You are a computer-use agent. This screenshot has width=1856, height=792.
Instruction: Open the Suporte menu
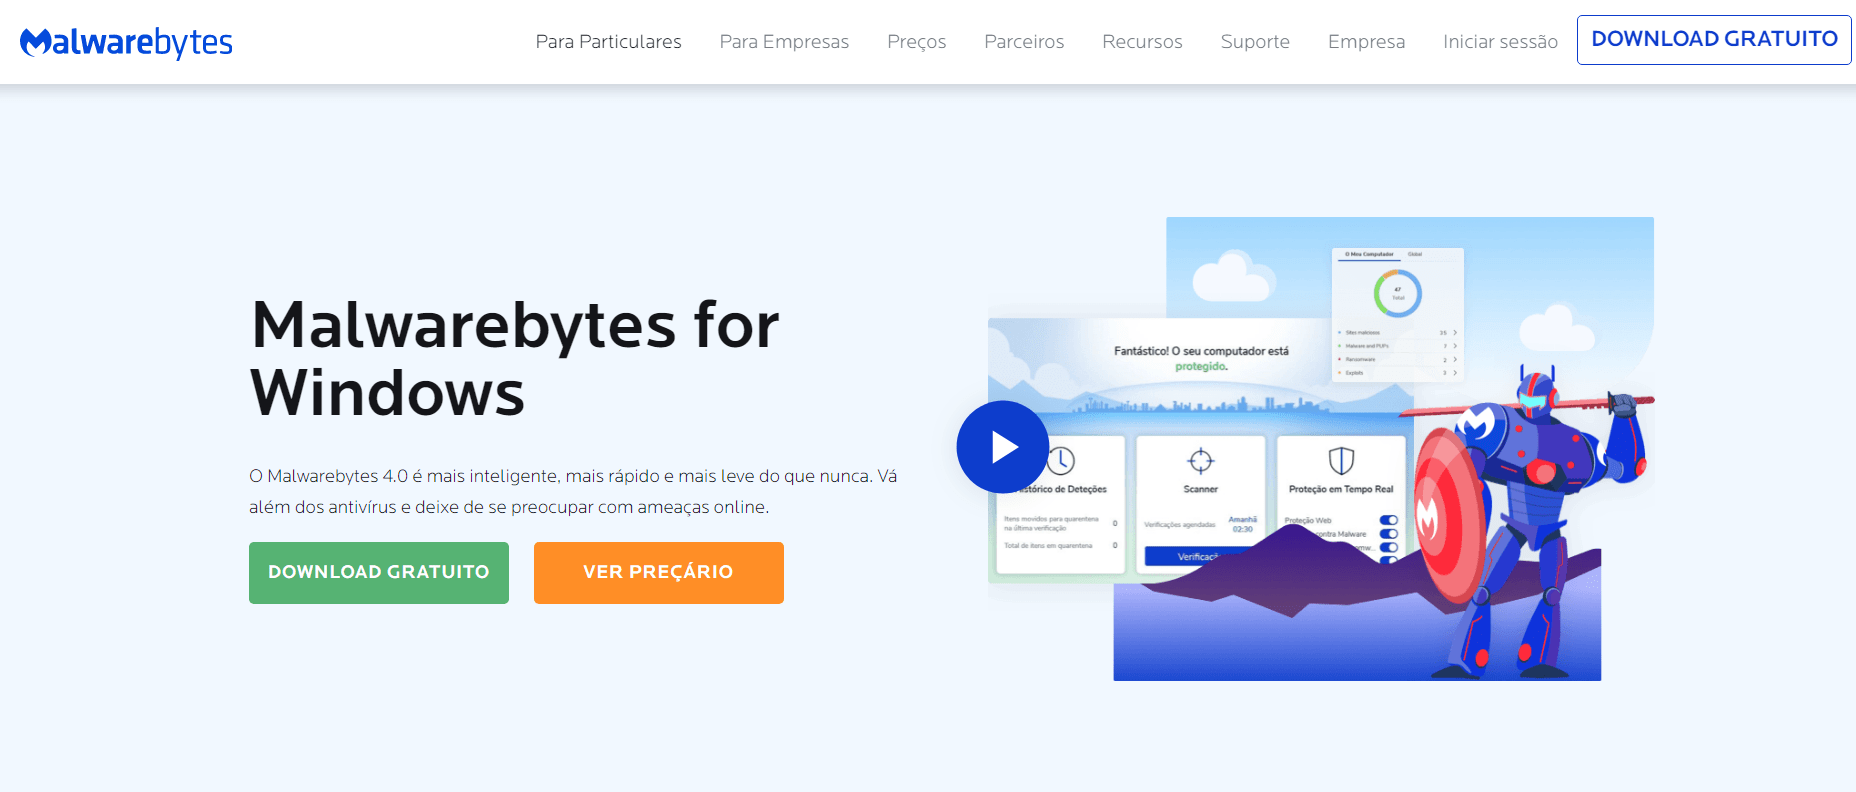point(1255,42)
